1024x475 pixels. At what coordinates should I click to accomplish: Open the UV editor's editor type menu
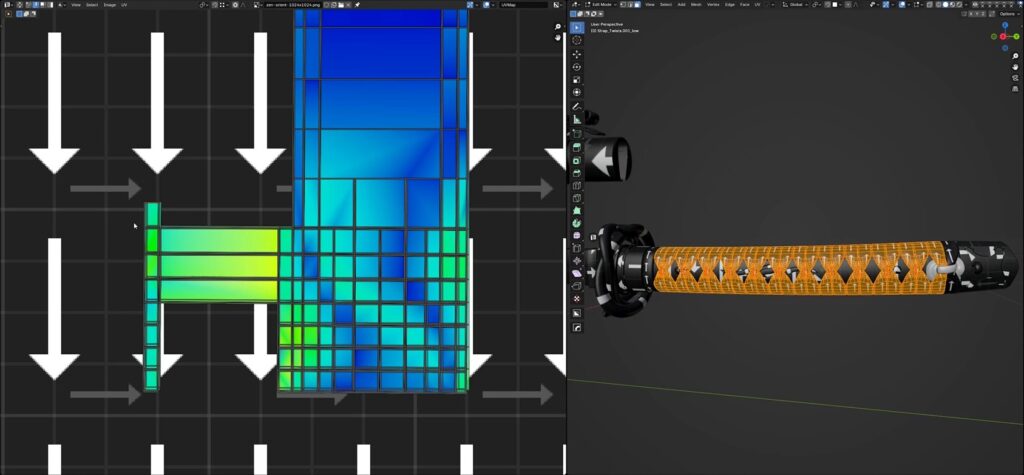(7, 5)
